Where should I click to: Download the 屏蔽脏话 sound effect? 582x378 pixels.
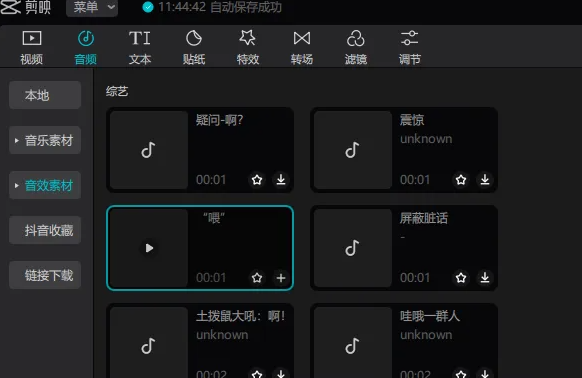pos(485,278)
